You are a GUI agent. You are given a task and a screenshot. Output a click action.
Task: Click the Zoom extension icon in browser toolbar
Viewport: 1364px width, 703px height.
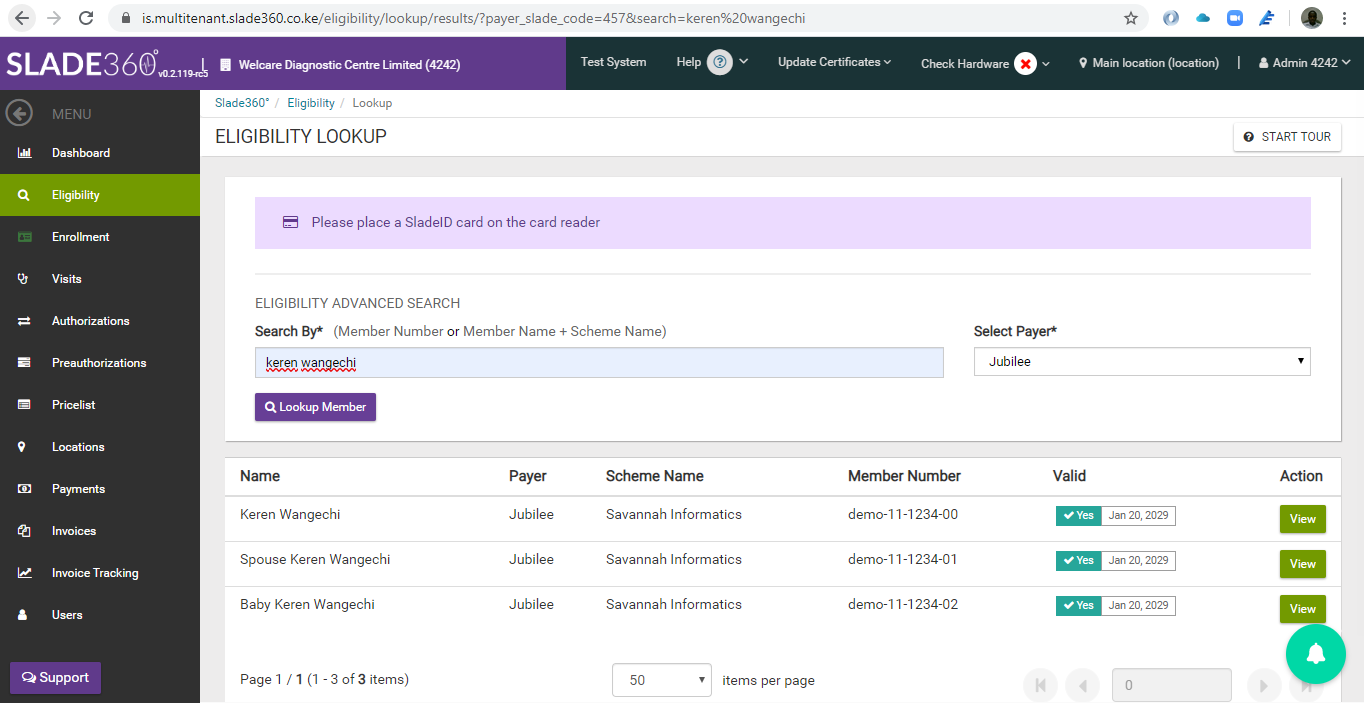[1235, 18]
